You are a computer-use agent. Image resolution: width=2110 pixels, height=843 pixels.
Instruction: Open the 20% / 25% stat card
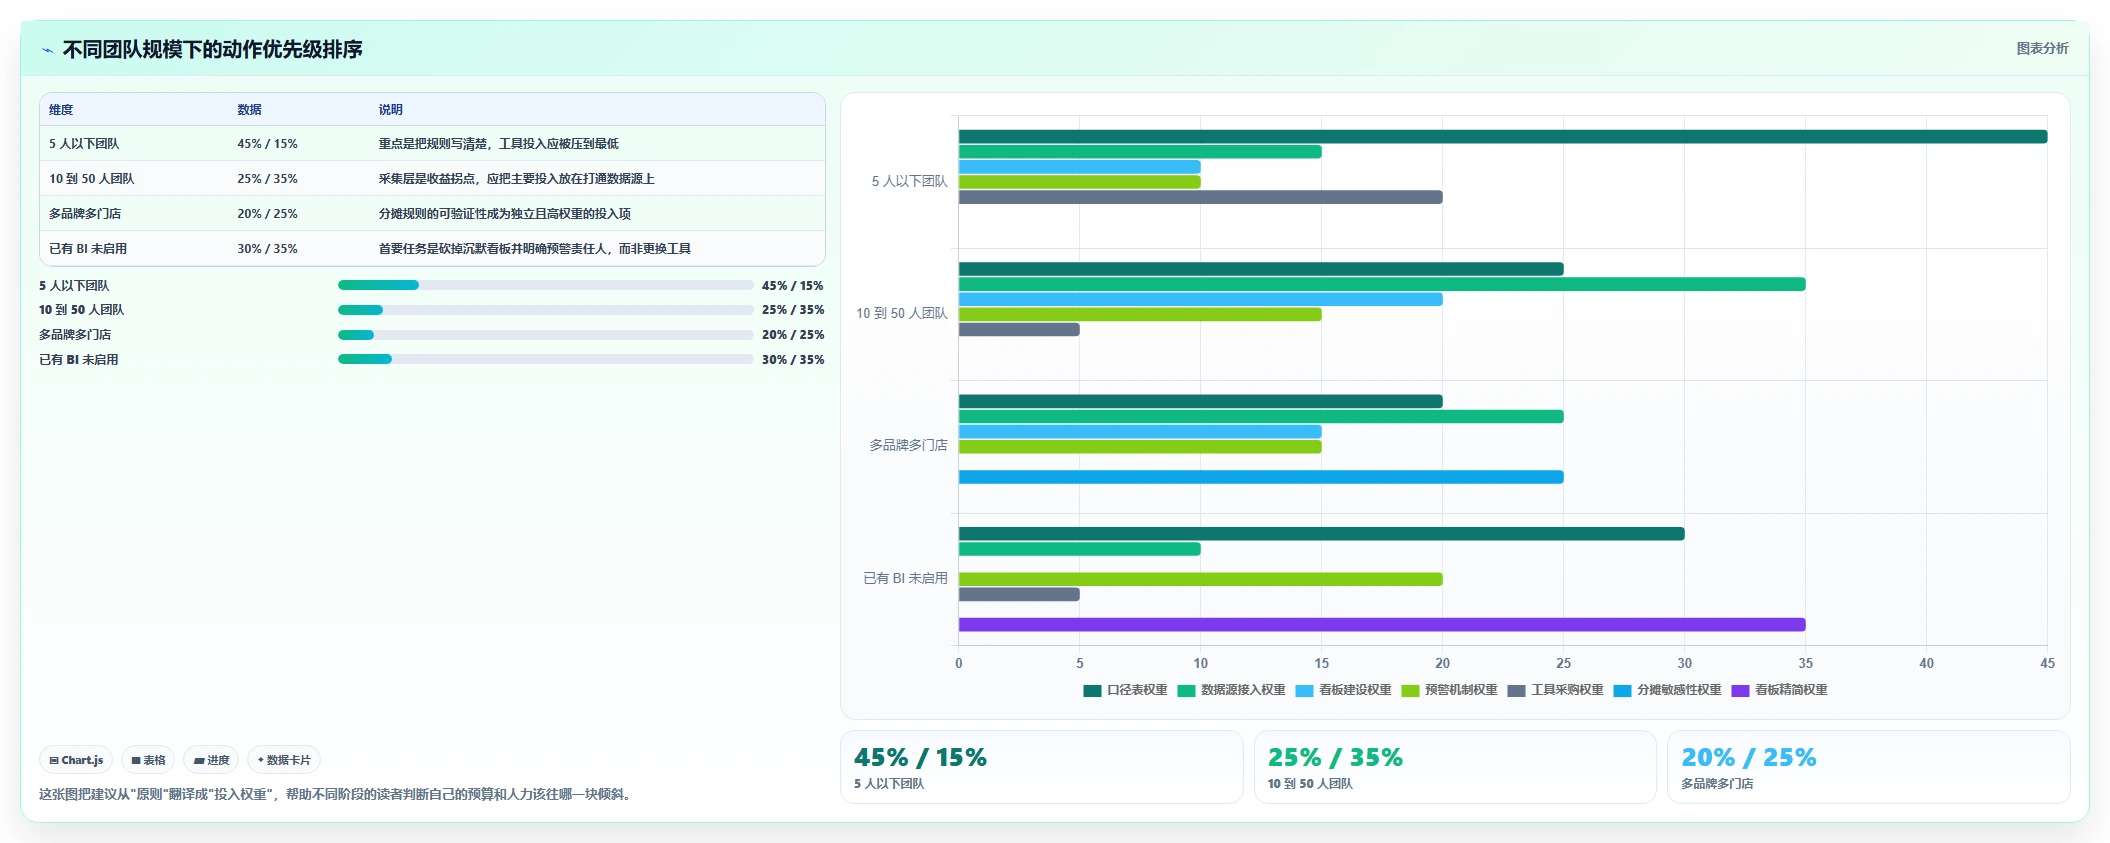tap(1868, 767)
